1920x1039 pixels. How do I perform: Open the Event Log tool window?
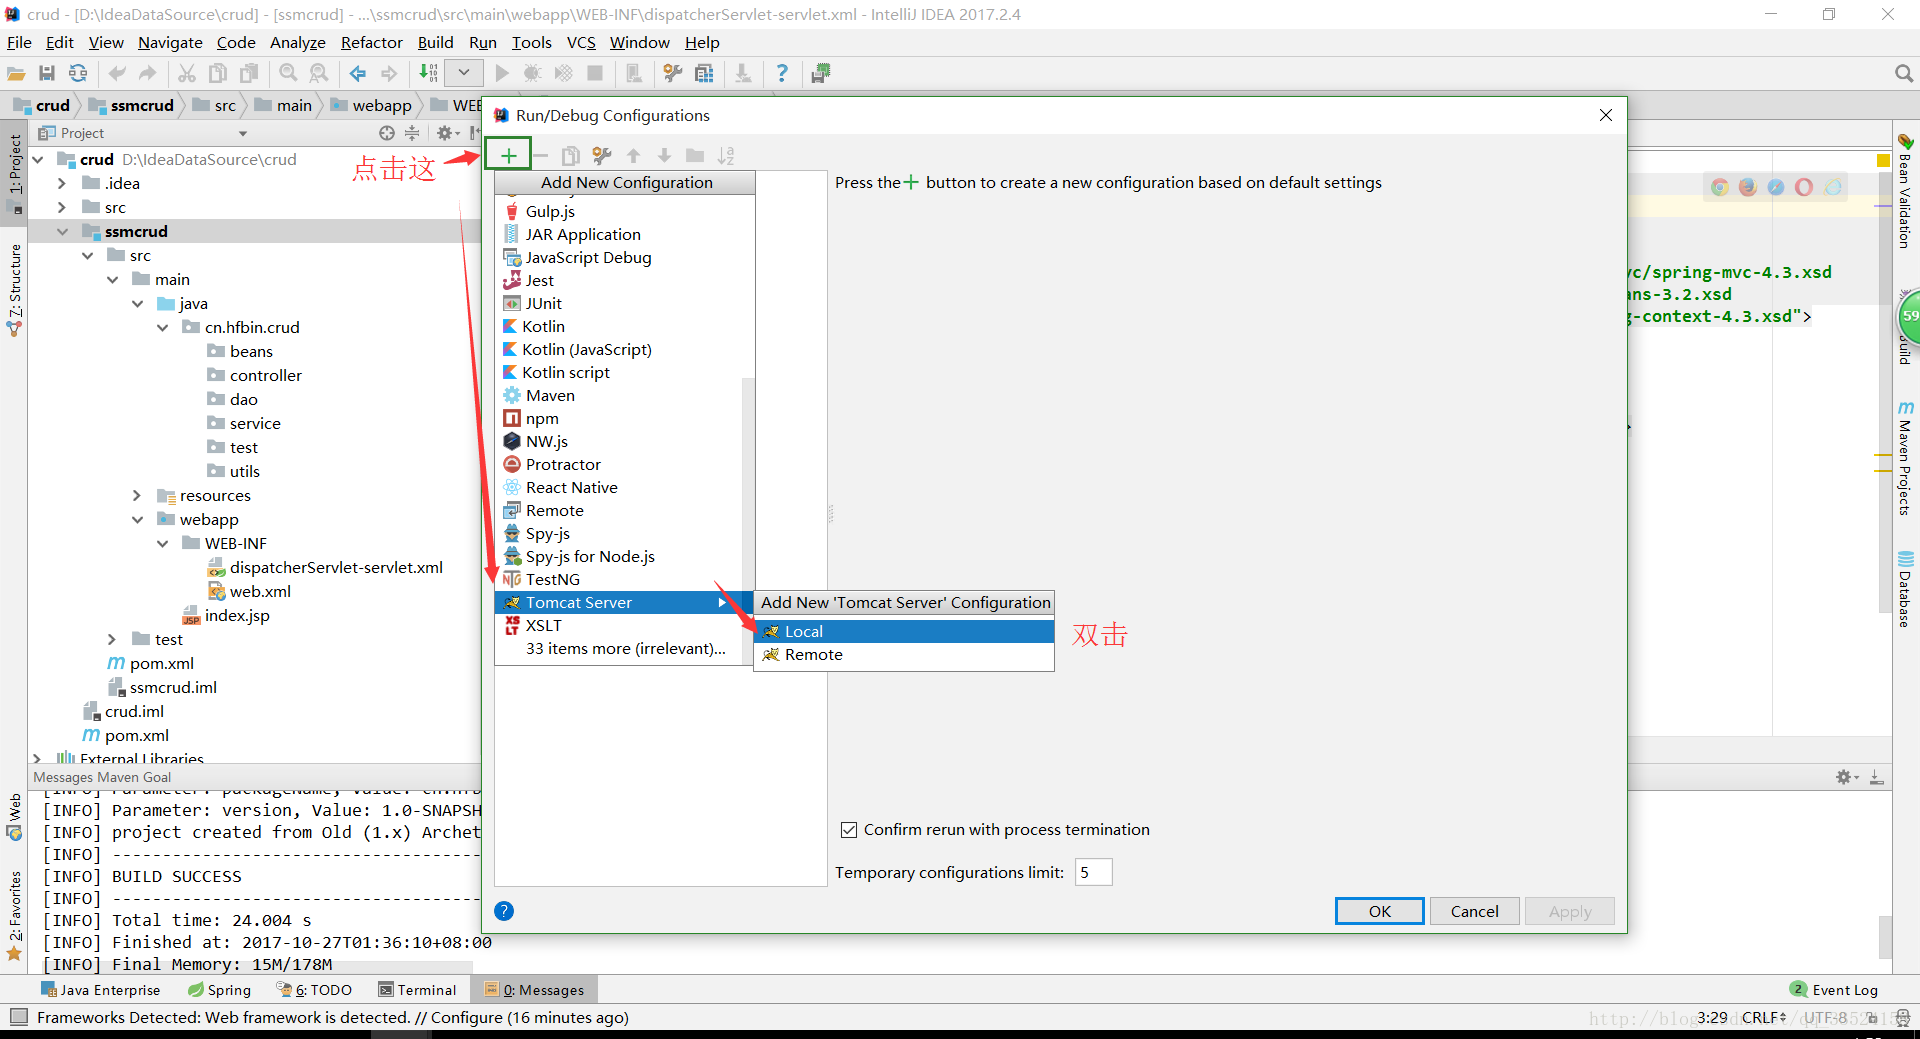click(1834, 990)
